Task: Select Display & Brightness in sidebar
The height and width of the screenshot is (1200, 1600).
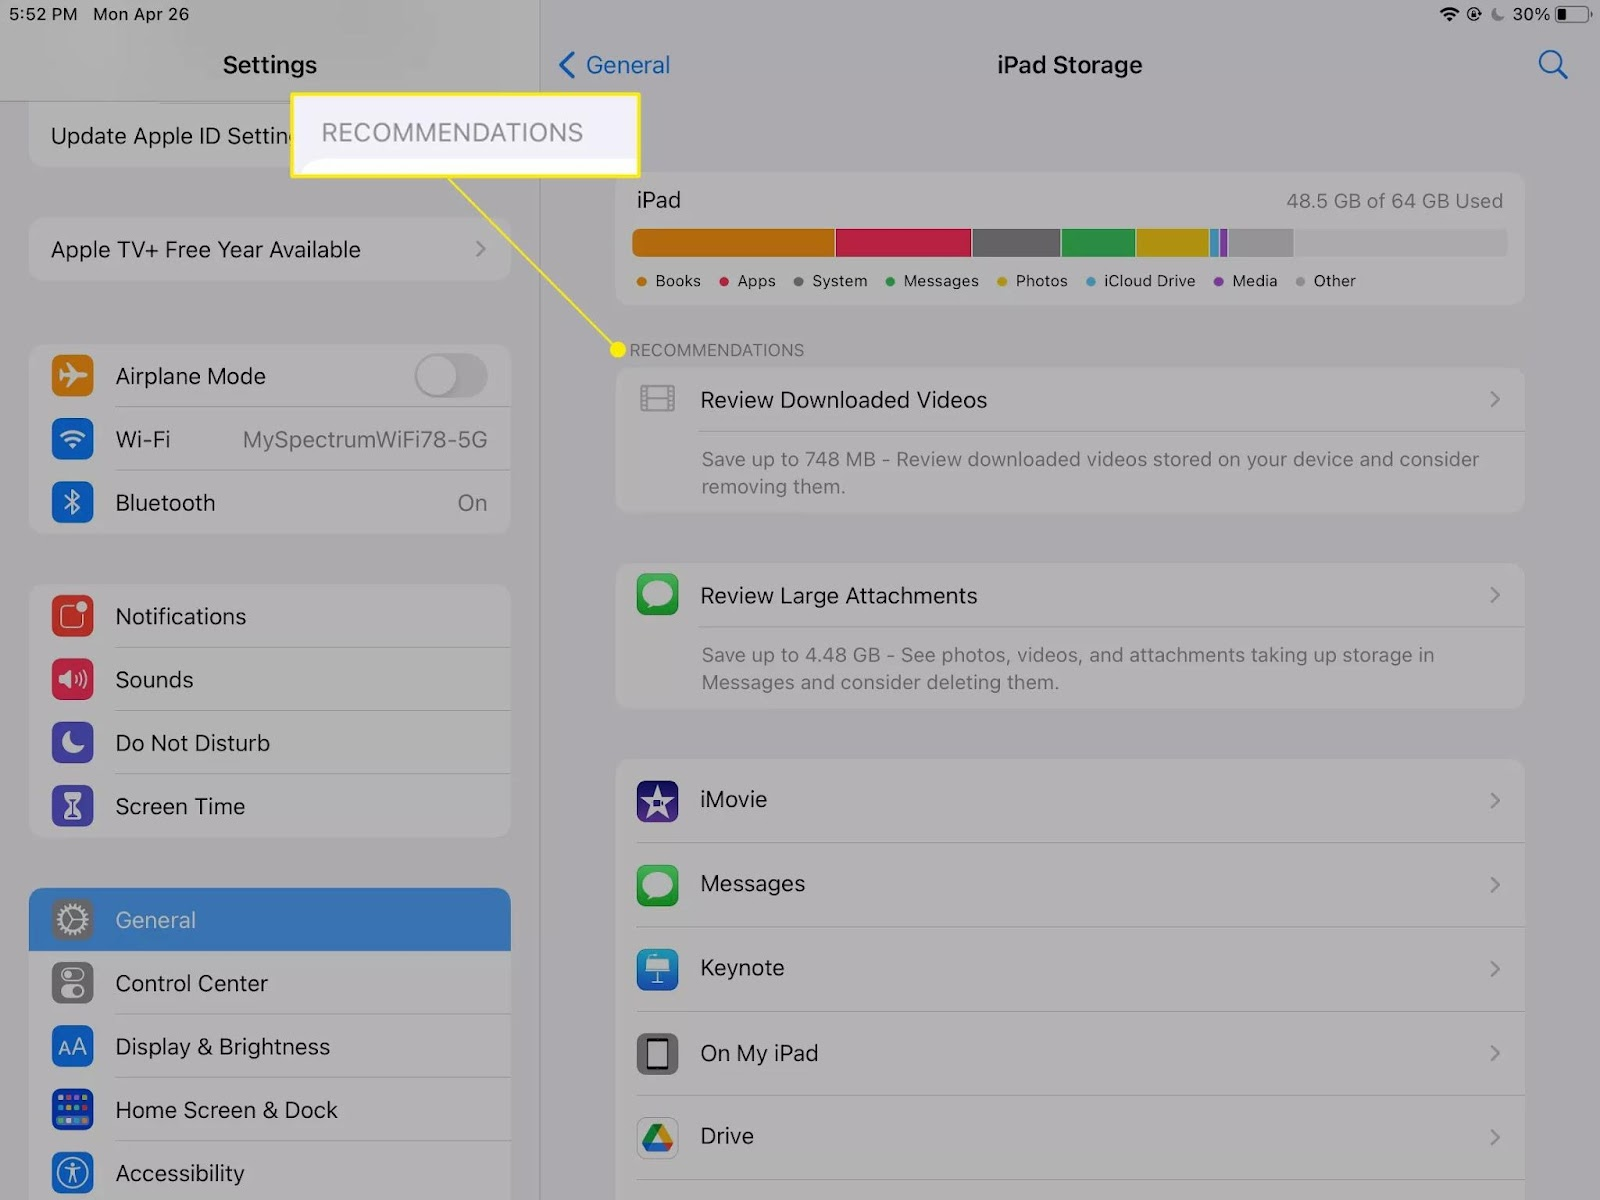Action: tap(270, 1047)
